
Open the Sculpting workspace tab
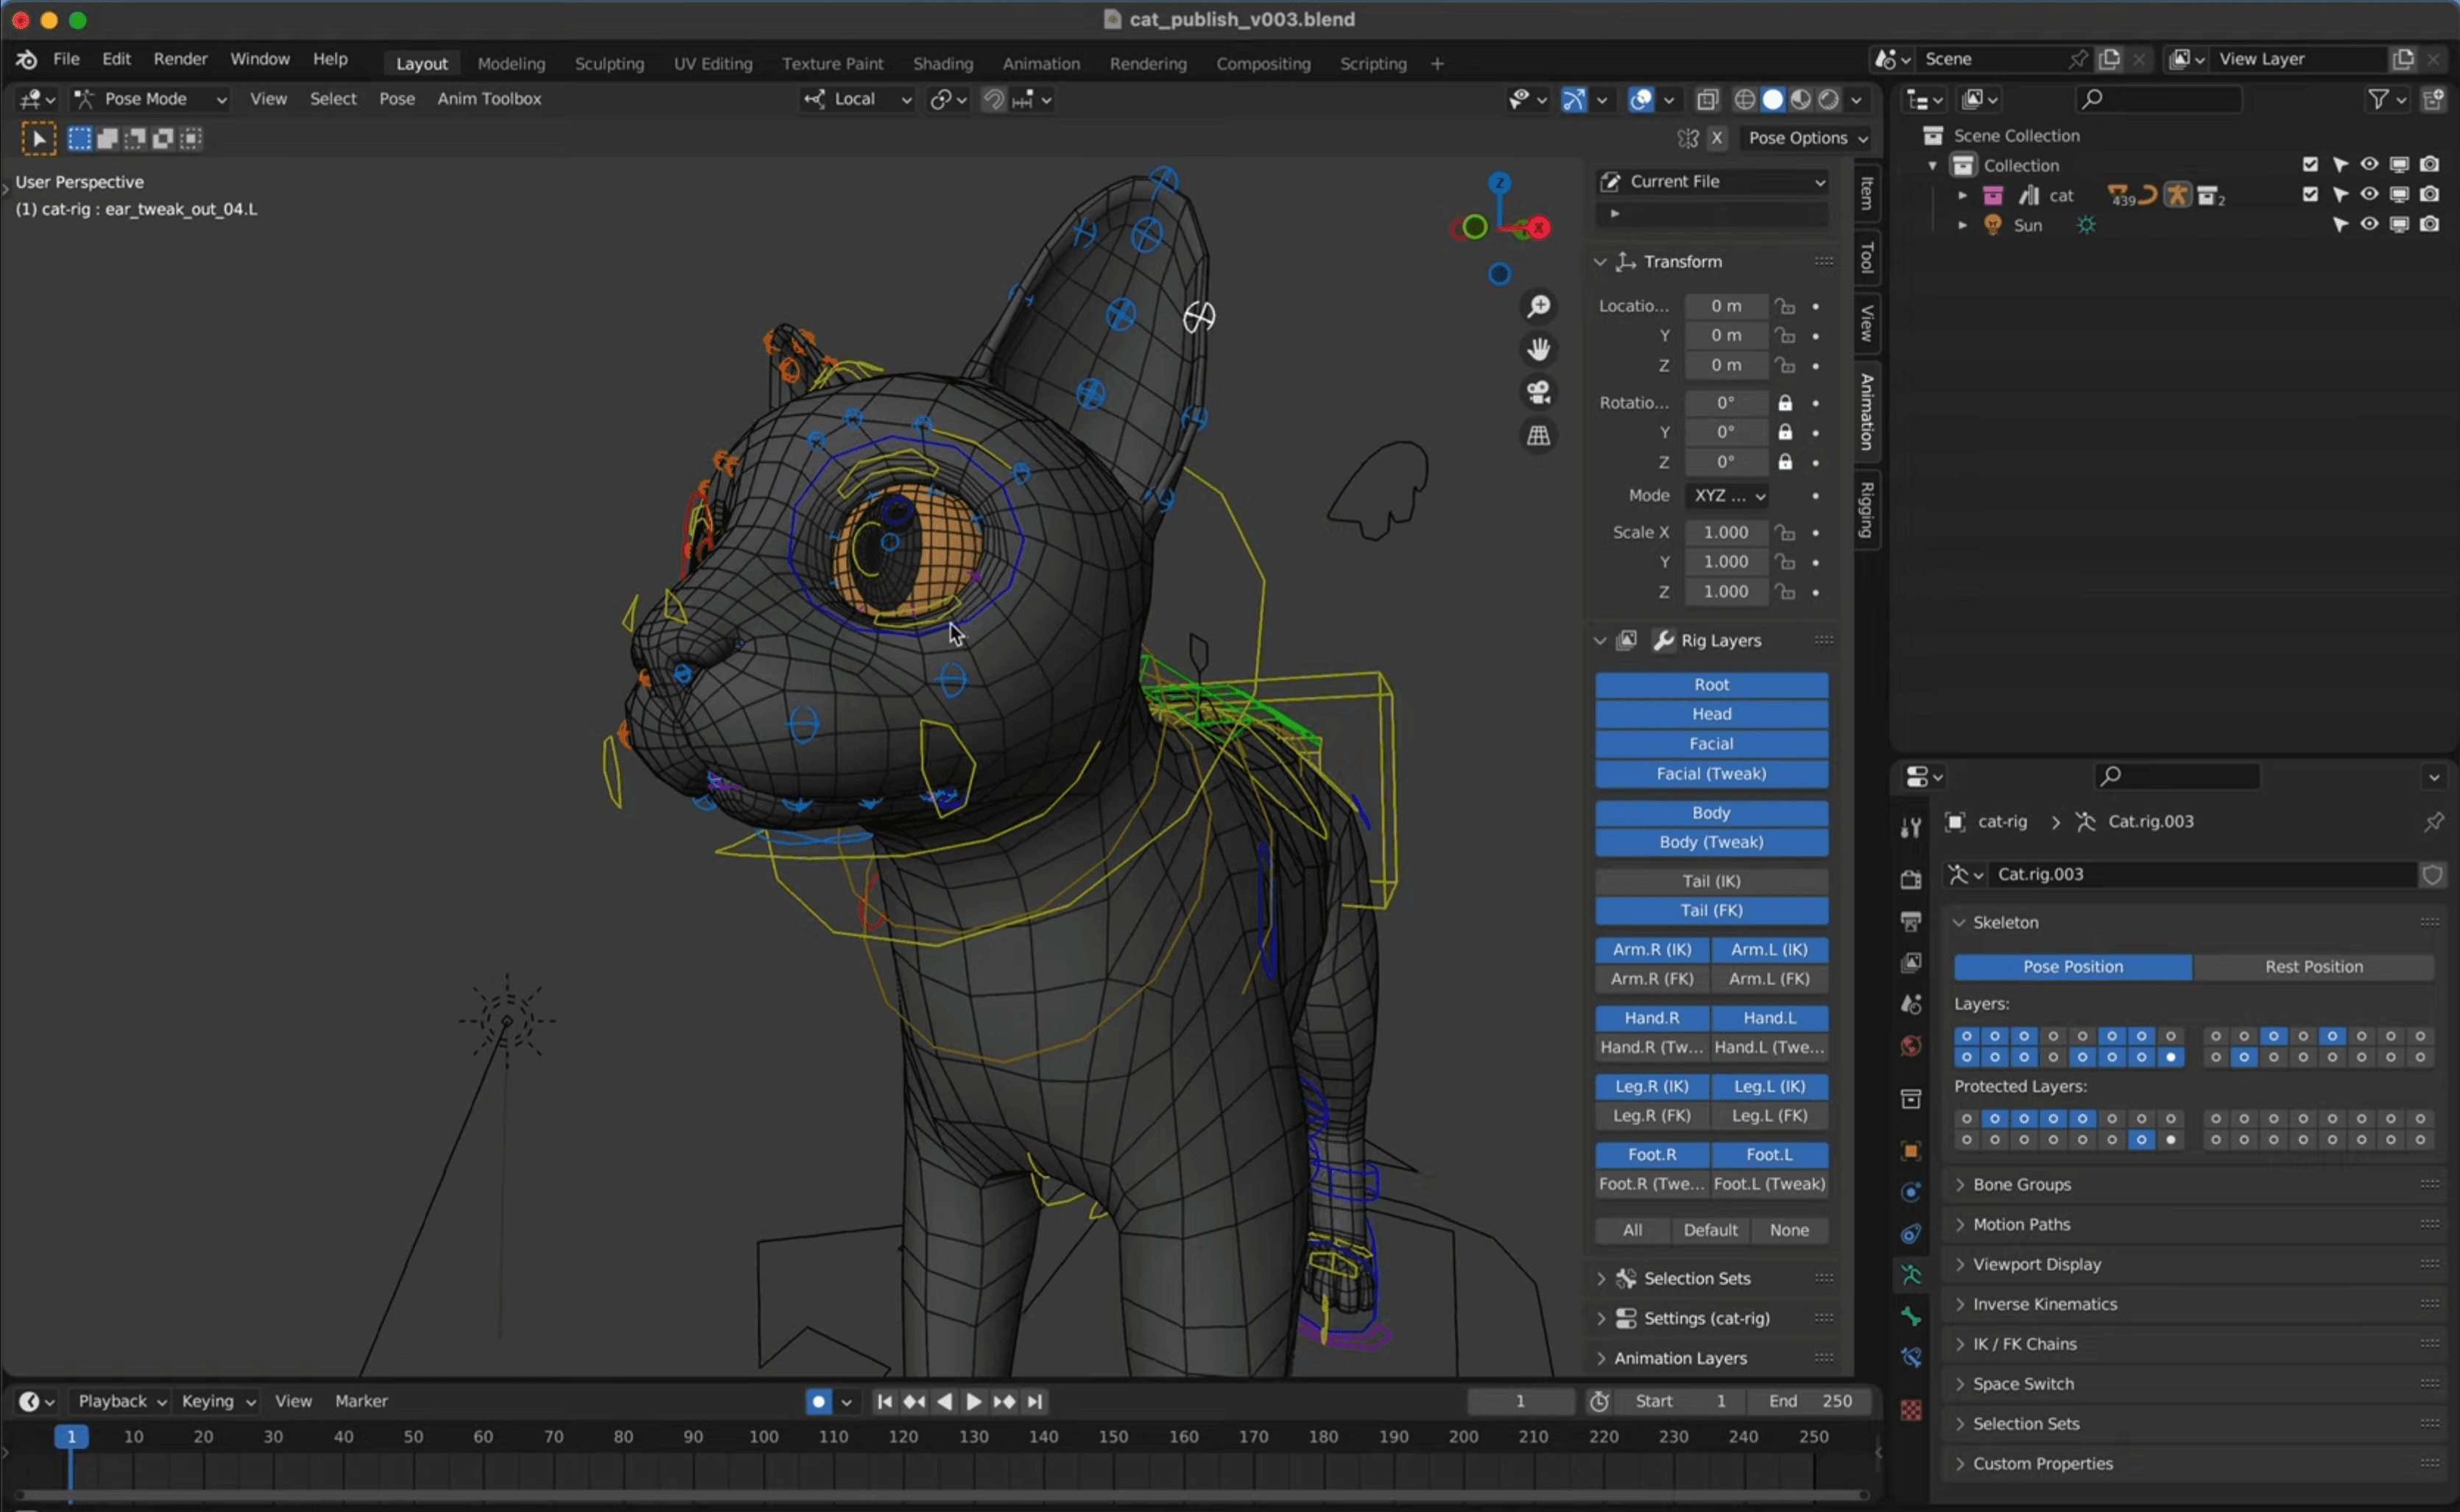coord(609,63)
